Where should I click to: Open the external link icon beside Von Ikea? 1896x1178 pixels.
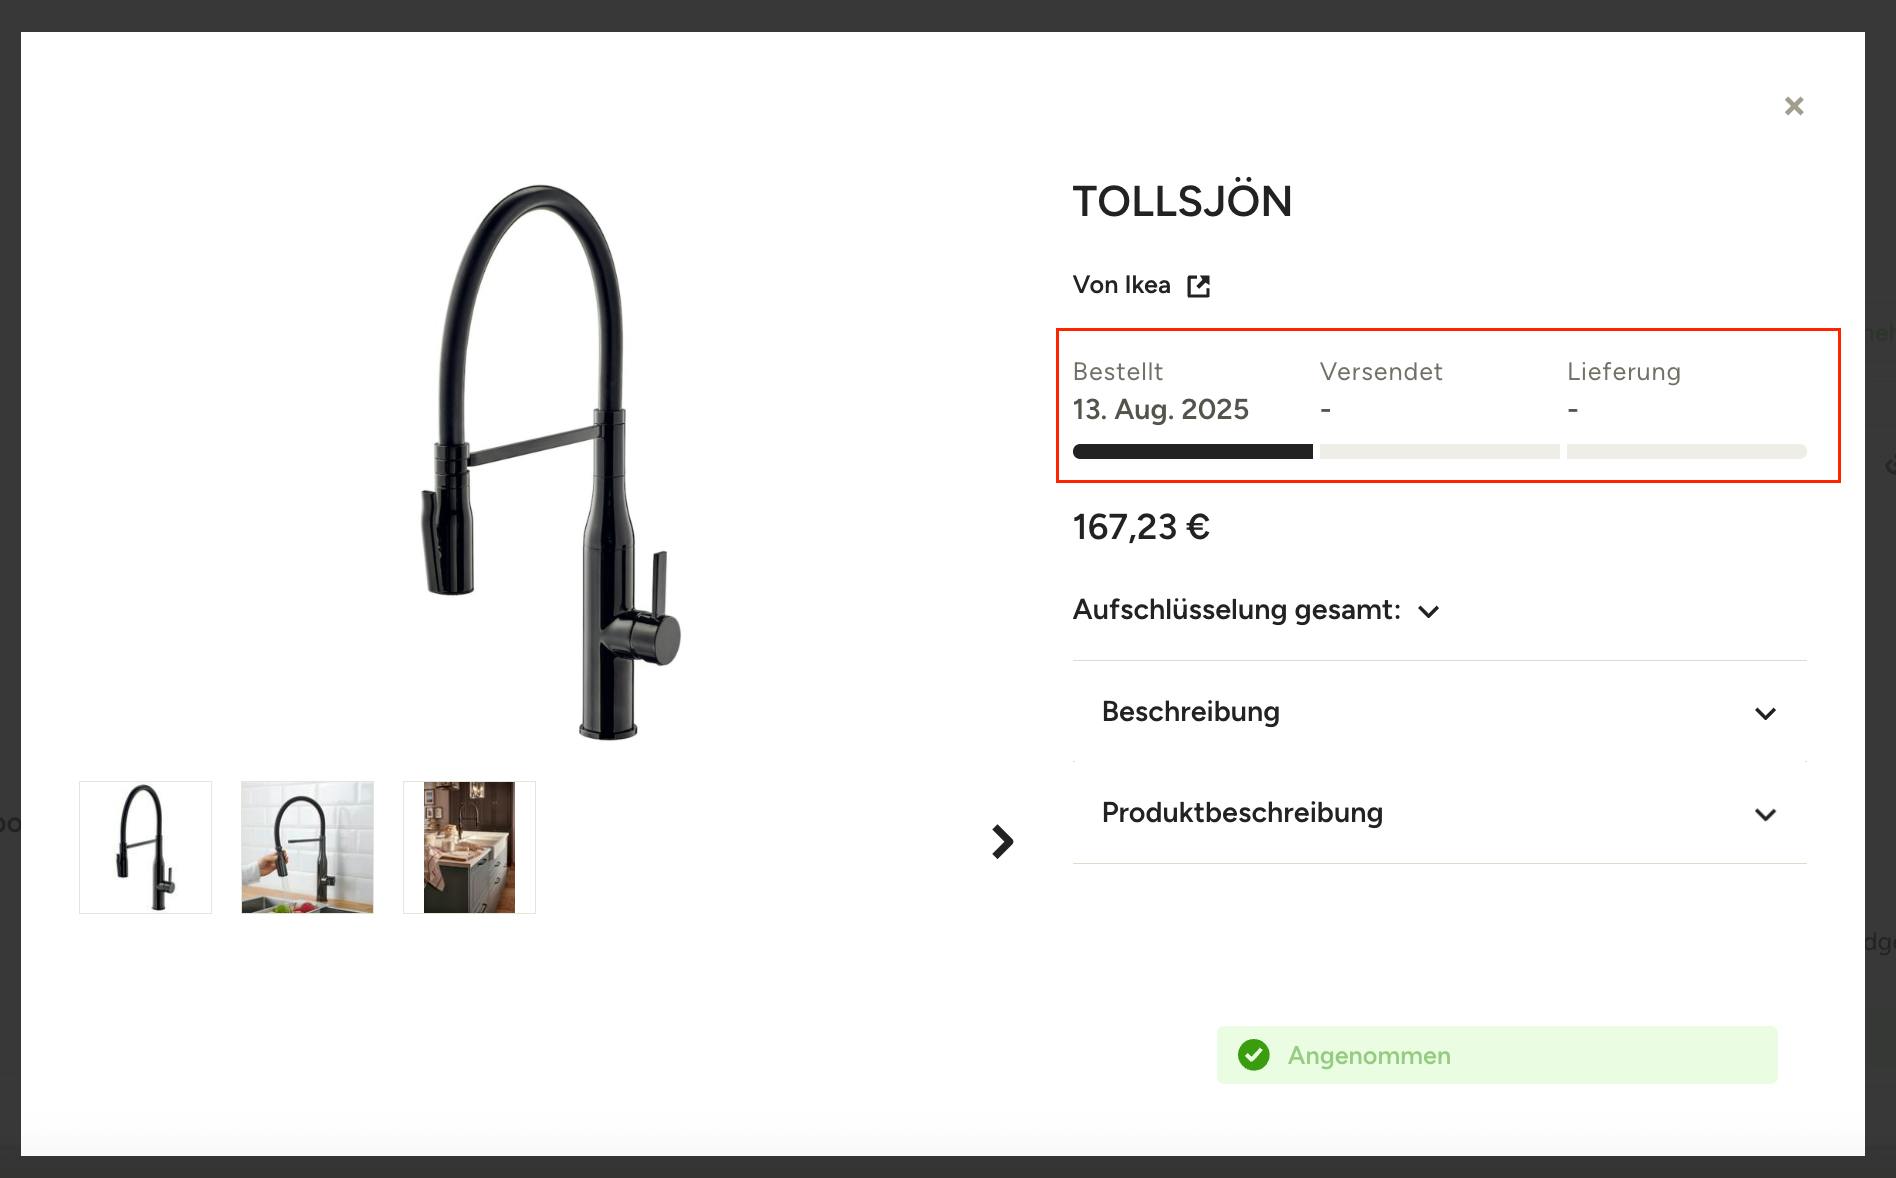[x=1198, y=287]
